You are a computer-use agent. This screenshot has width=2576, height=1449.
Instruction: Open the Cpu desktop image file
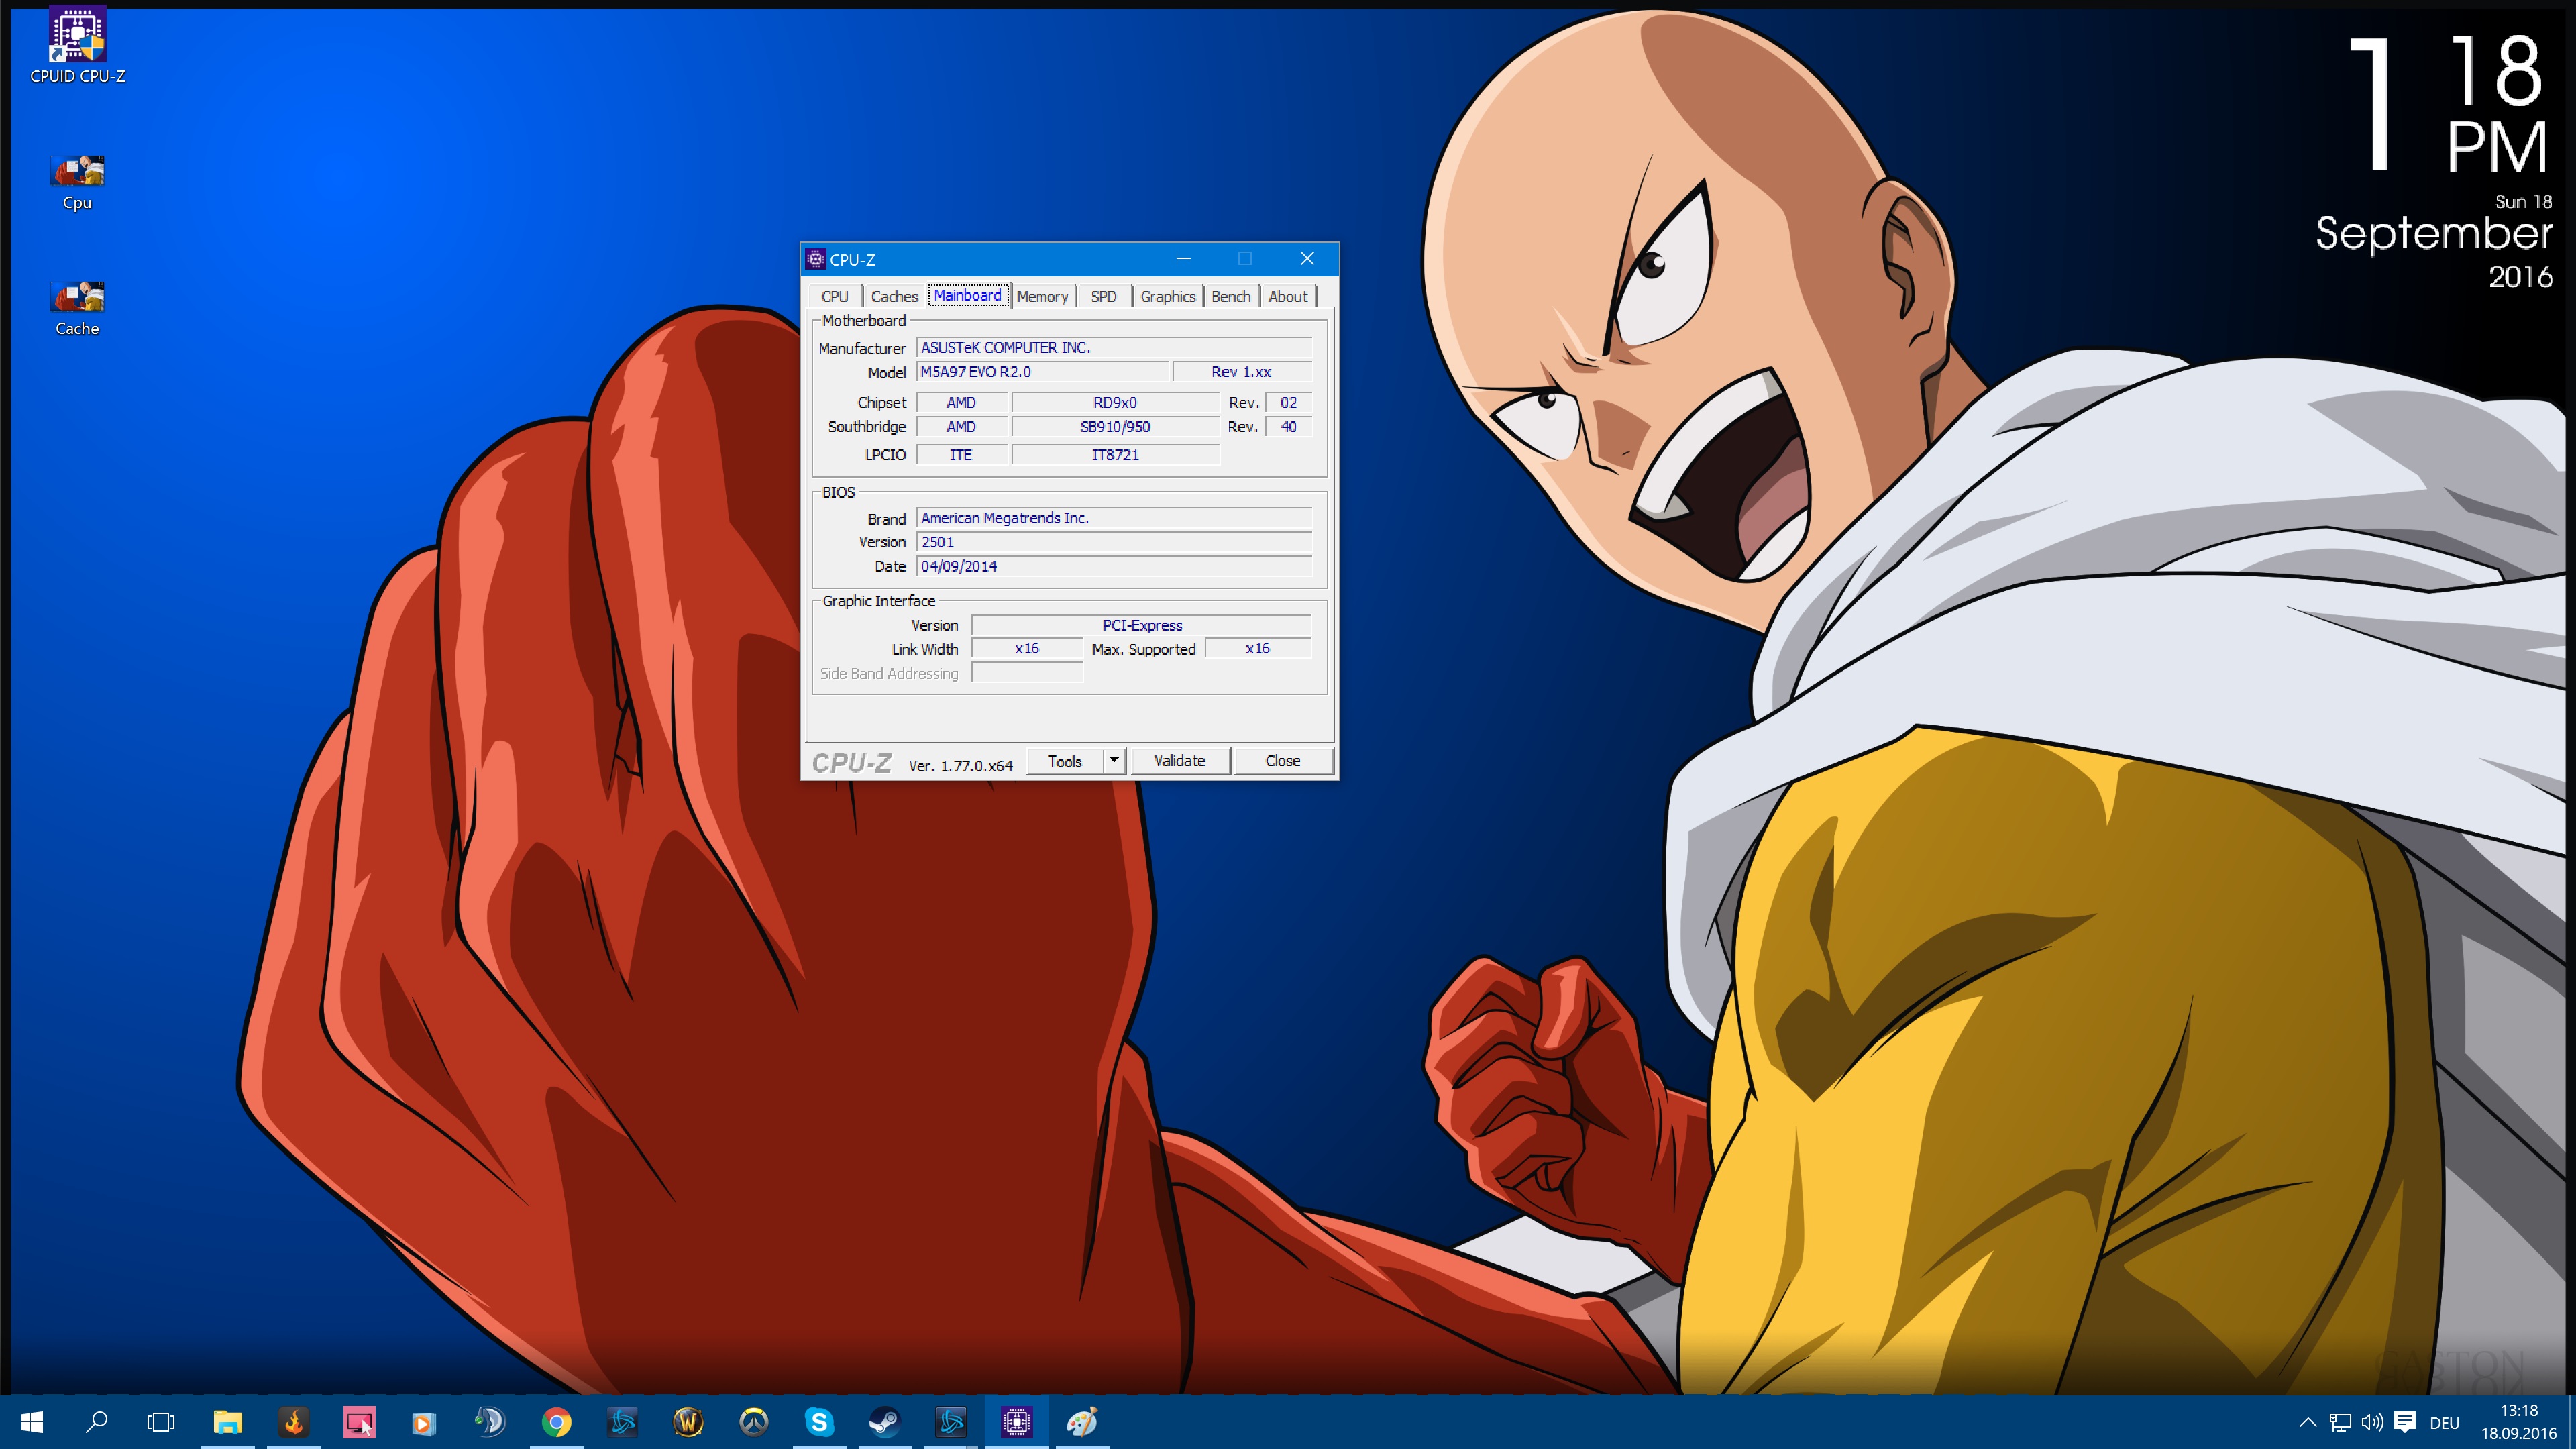tap(77, 172)
